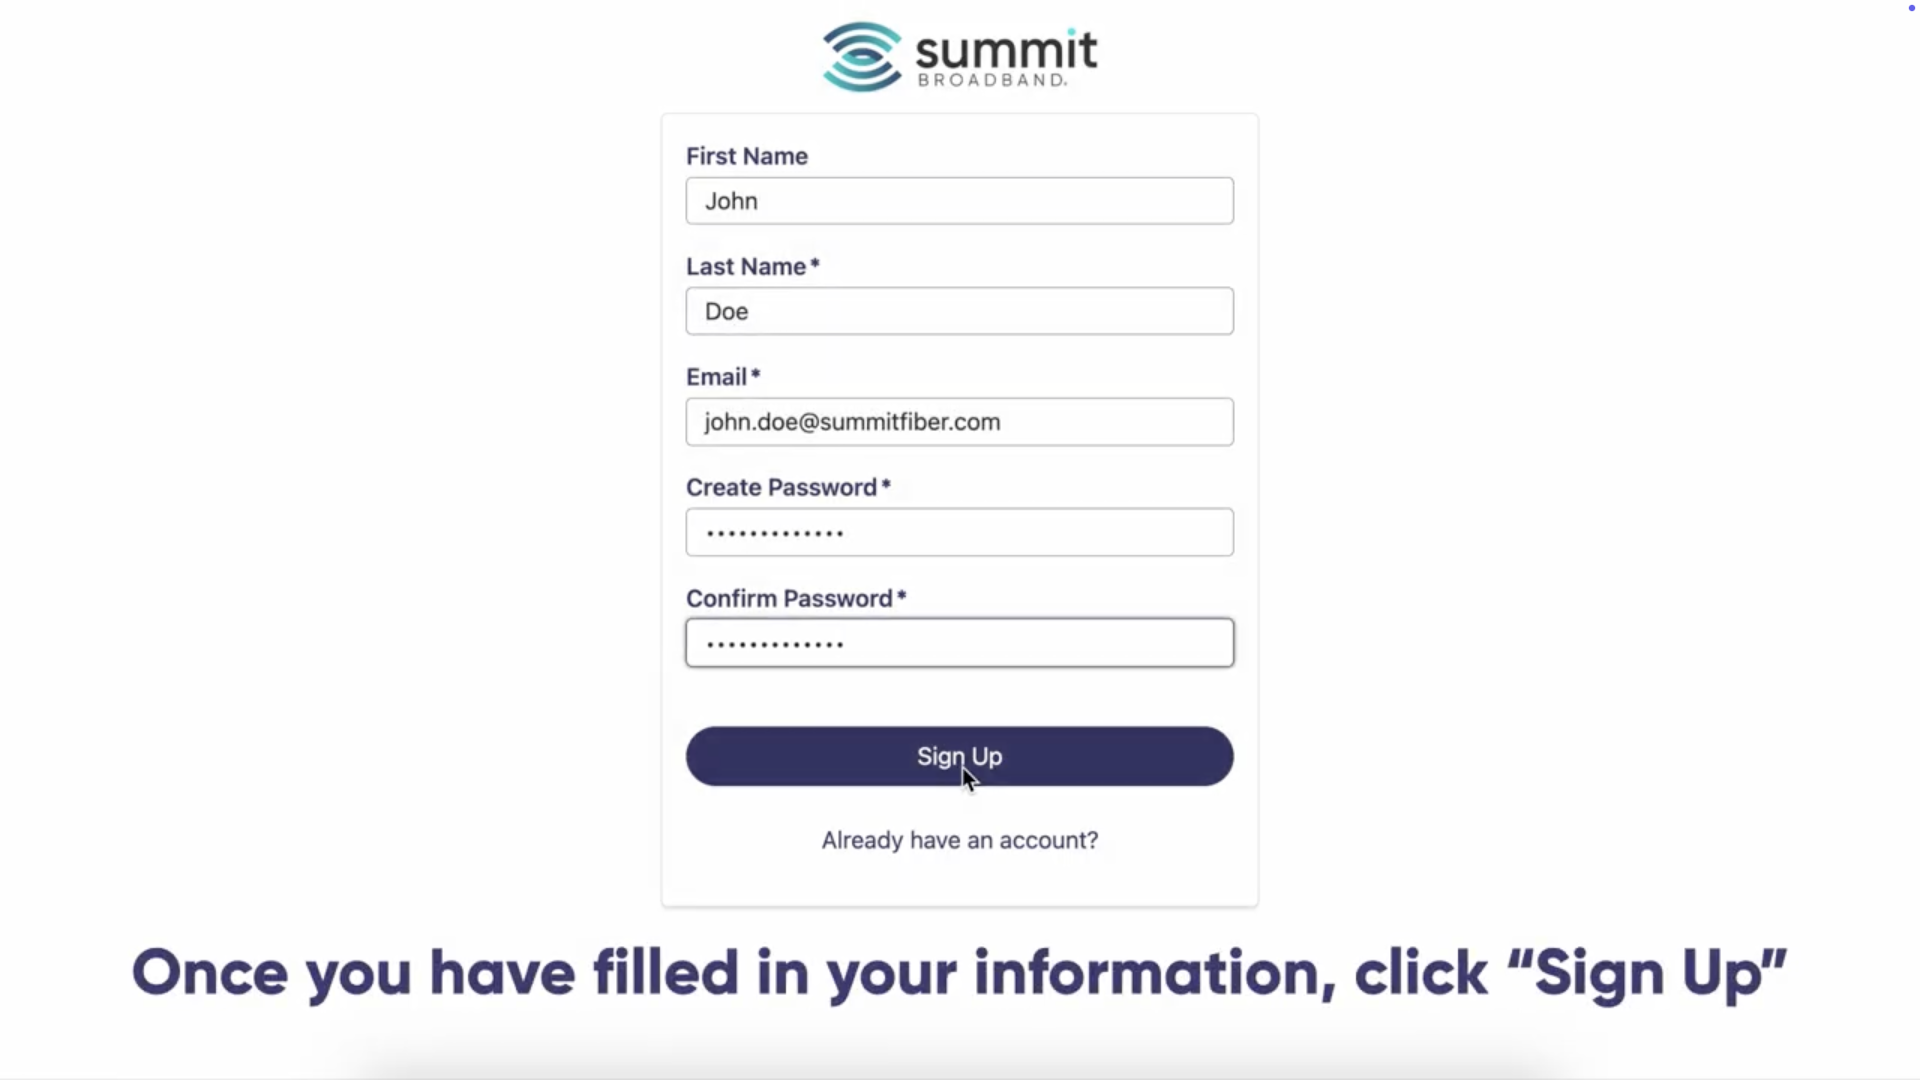Click the Summit Broadband wave logo icon
1920x1080 pixels.
click(x=862, y=57)
